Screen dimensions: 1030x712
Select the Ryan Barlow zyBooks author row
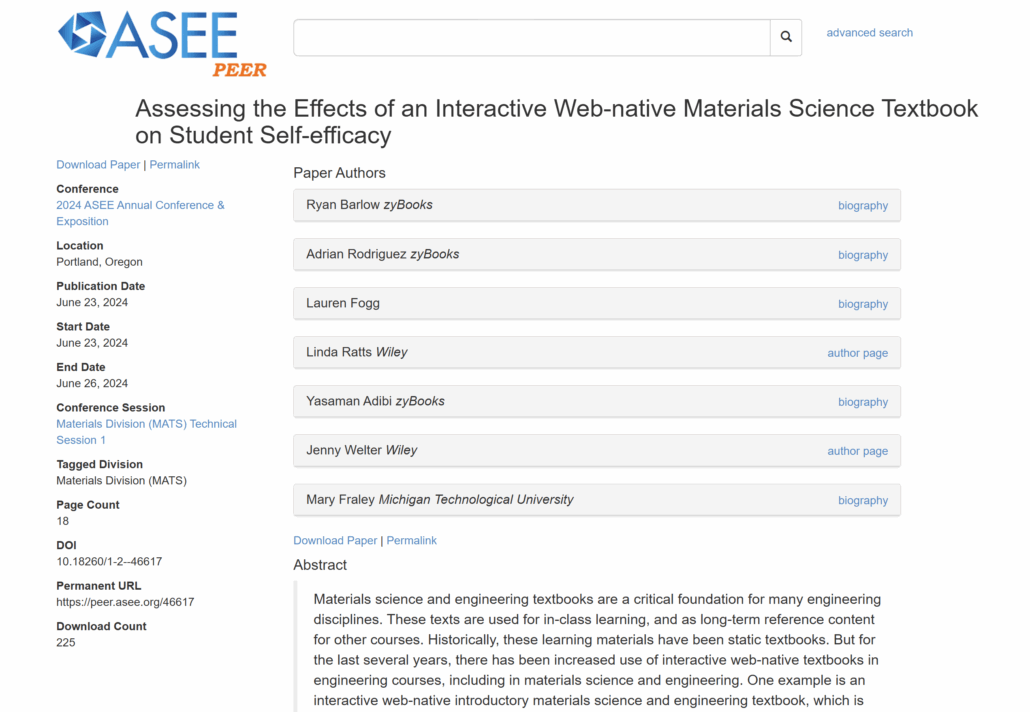click(597, 206)
